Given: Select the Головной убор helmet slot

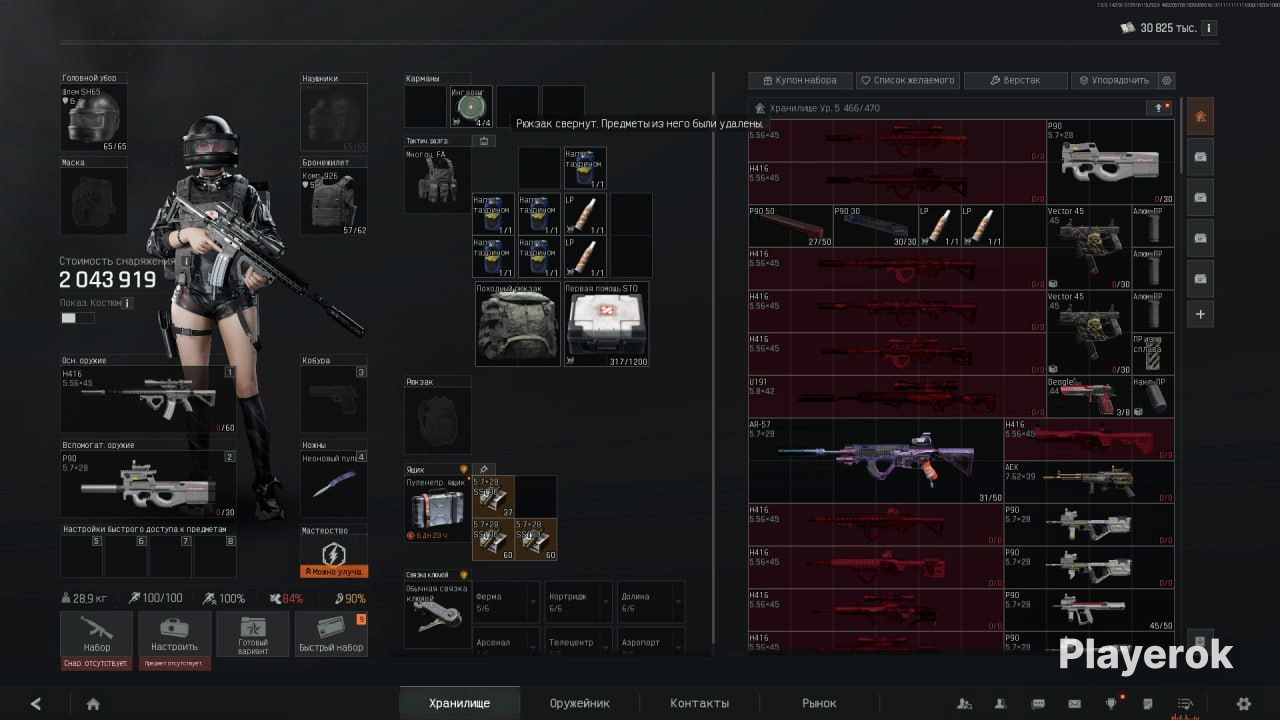Looking at the screenshot, I should 94,118.
